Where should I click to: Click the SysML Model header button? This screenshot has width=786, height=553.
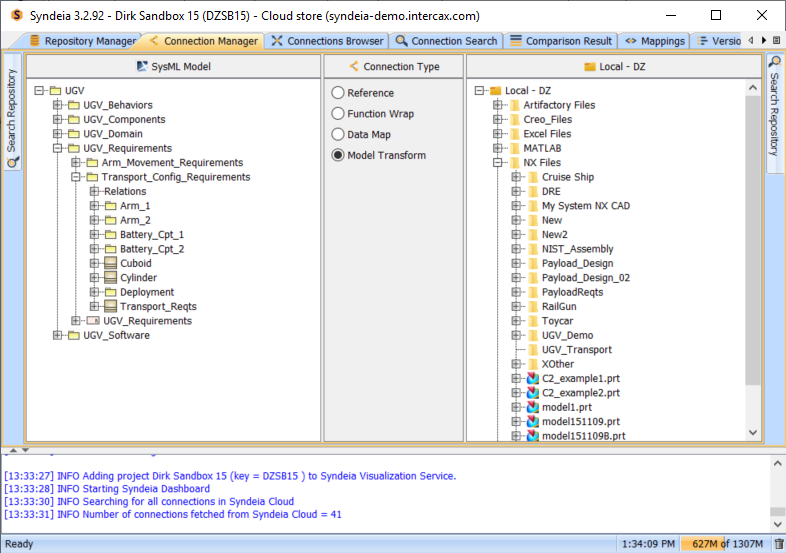pyautogui.click(x=173, y=66)
